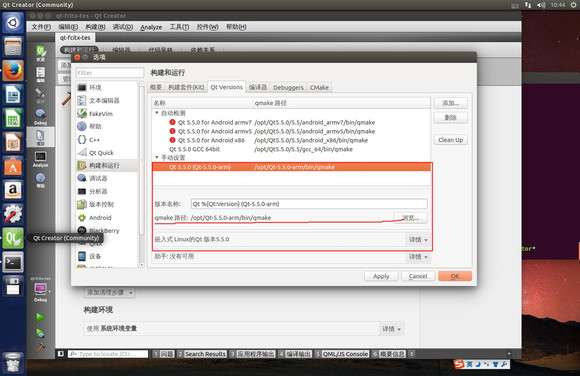Click the Qt Creator launcher icon

[13, 238]
